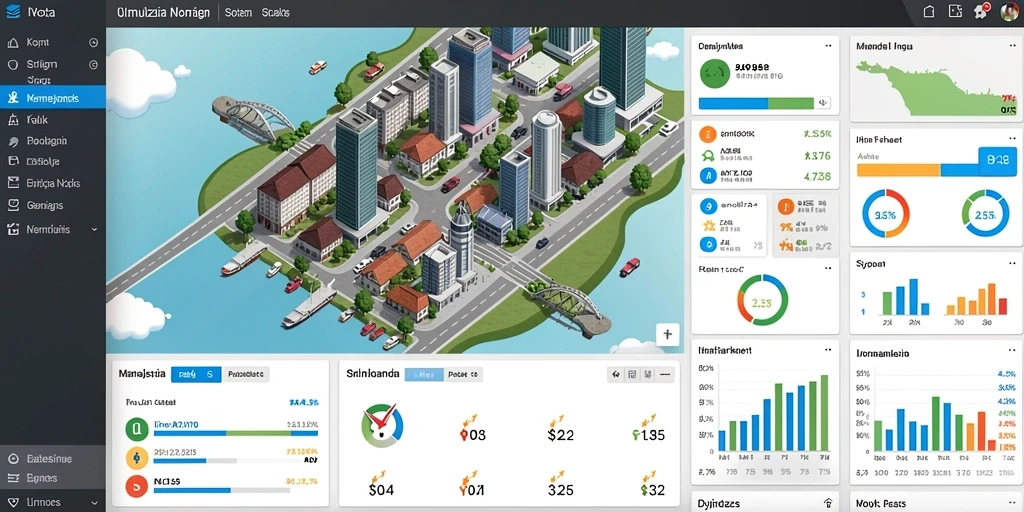Open the Sdligm sidebar item

52,65
